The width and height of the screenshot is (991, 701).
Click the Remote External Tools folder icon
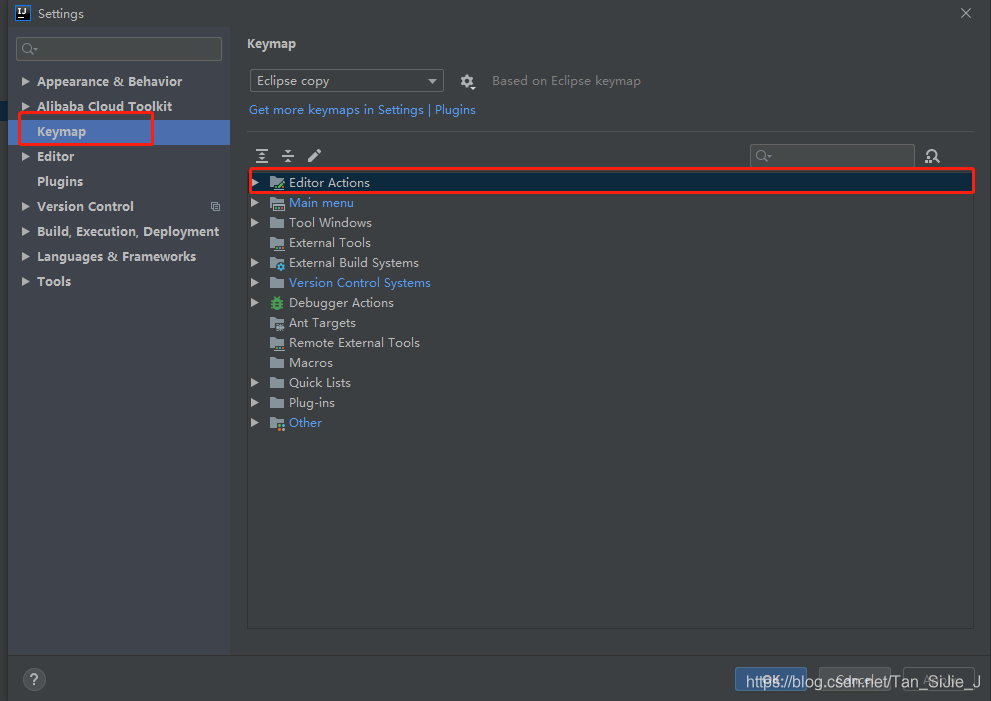(x=277, y=343)
